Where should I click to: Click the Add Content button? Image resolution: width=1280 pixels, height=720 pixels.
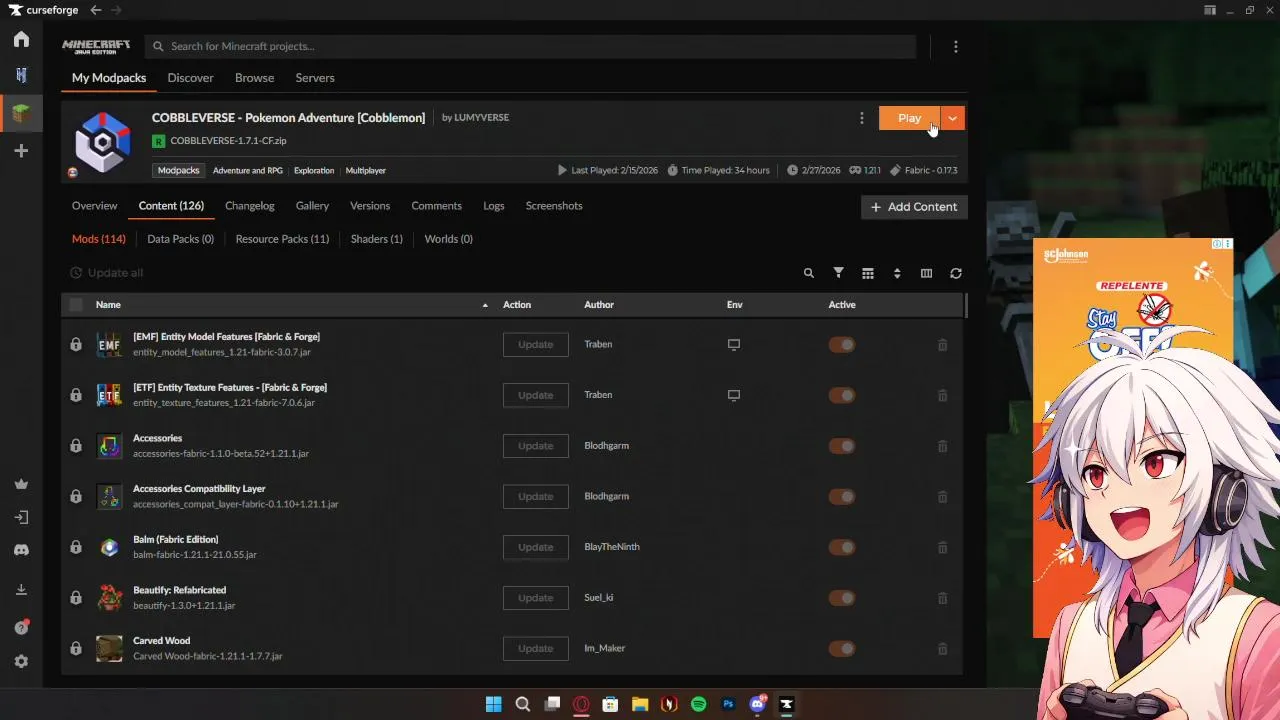coord(914,207)
